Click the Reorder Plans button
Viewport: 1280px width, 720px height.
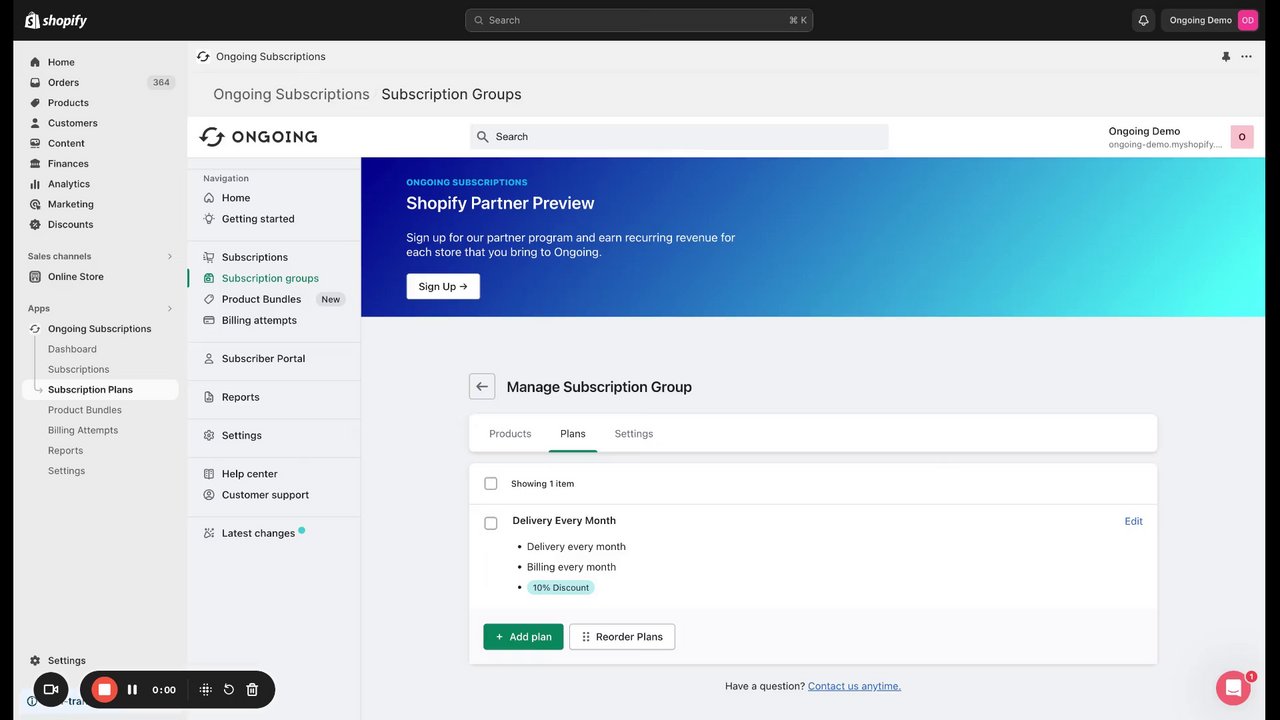click(622, 637)
